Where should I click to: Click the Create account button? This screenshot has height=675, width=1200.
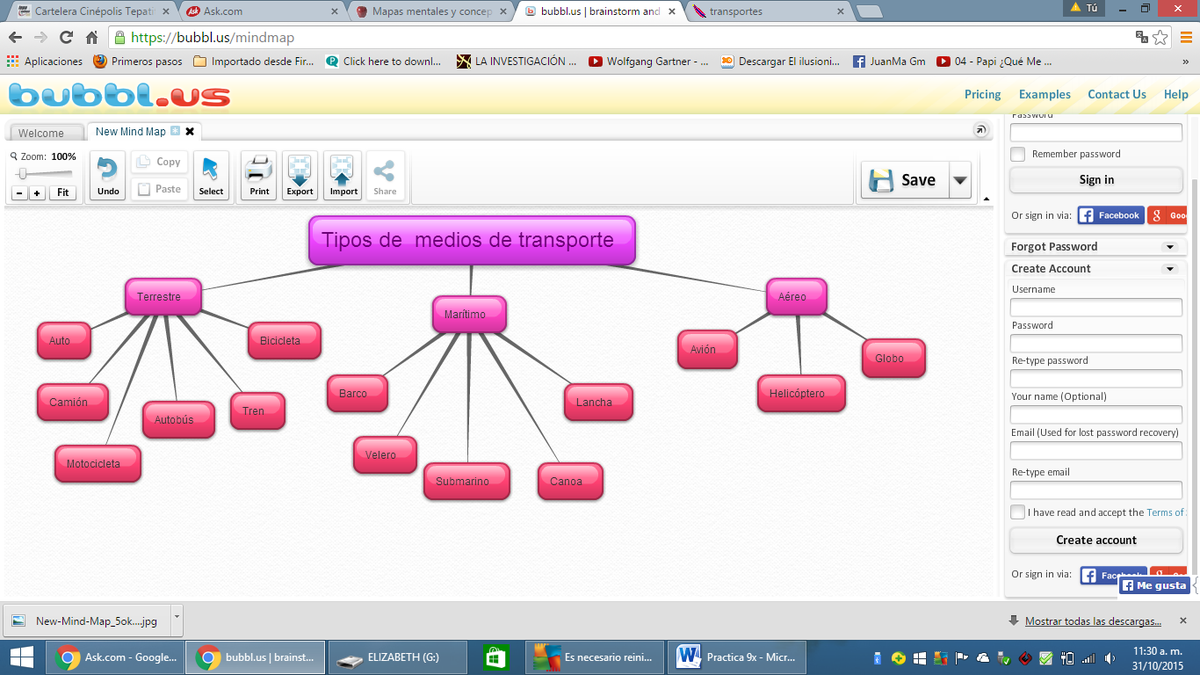click(1096, 540)
